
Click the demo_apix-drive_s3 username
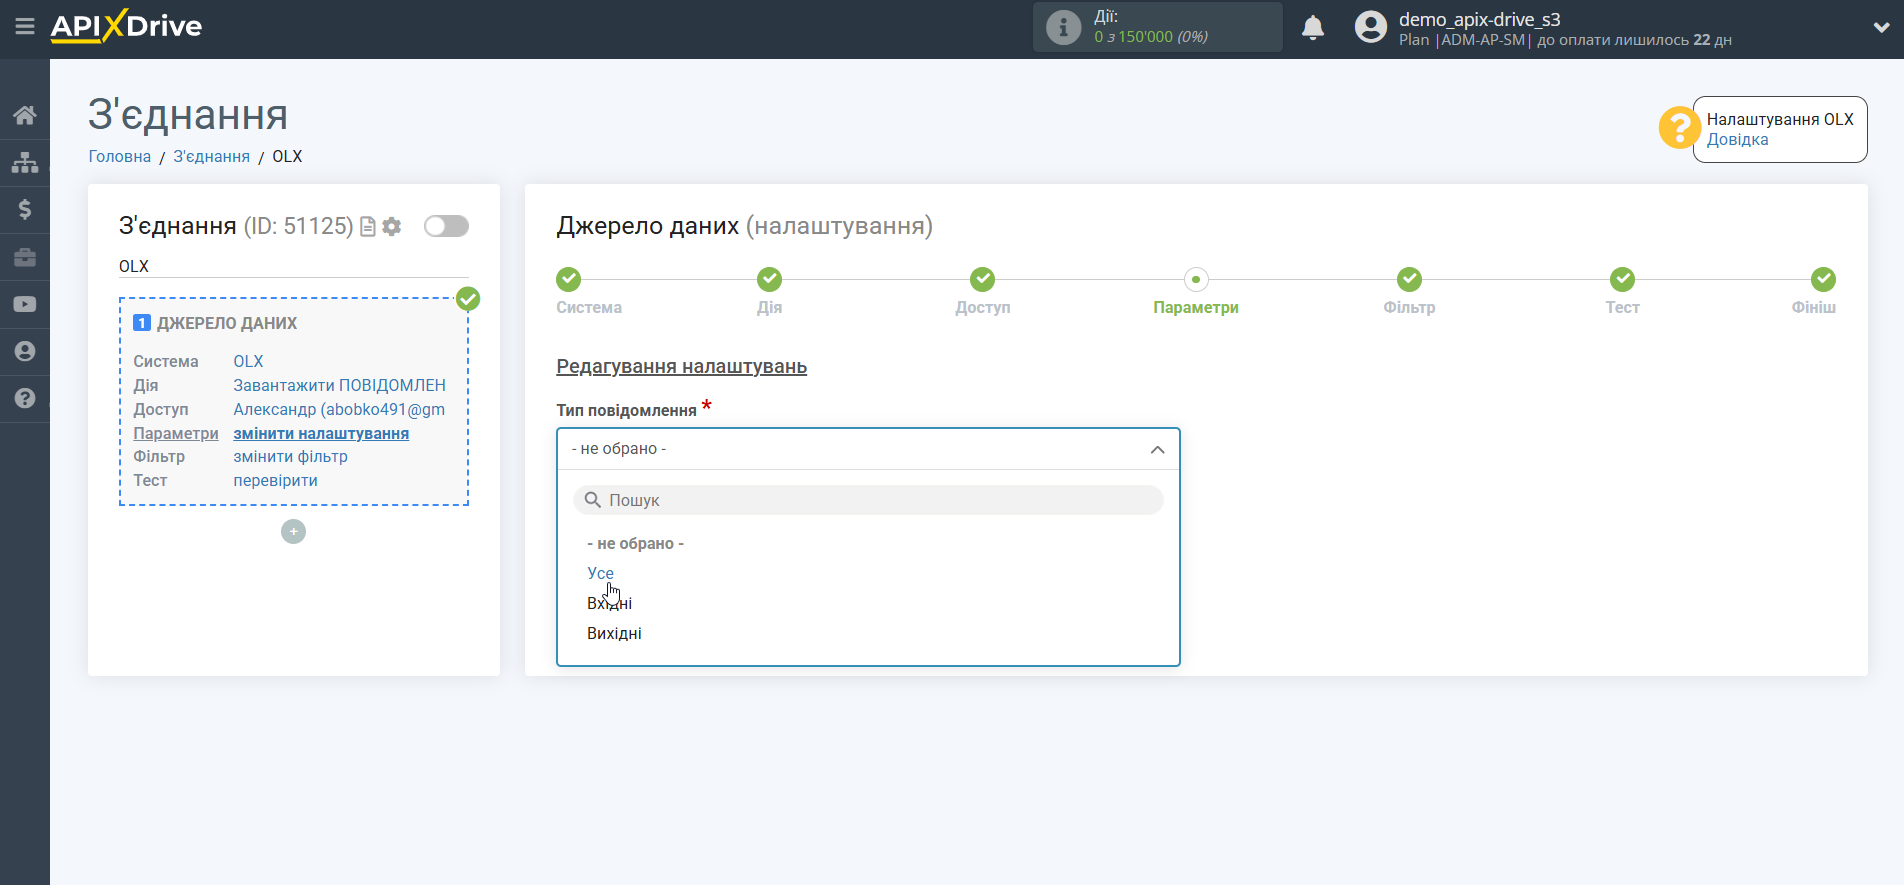[1479, 19]
